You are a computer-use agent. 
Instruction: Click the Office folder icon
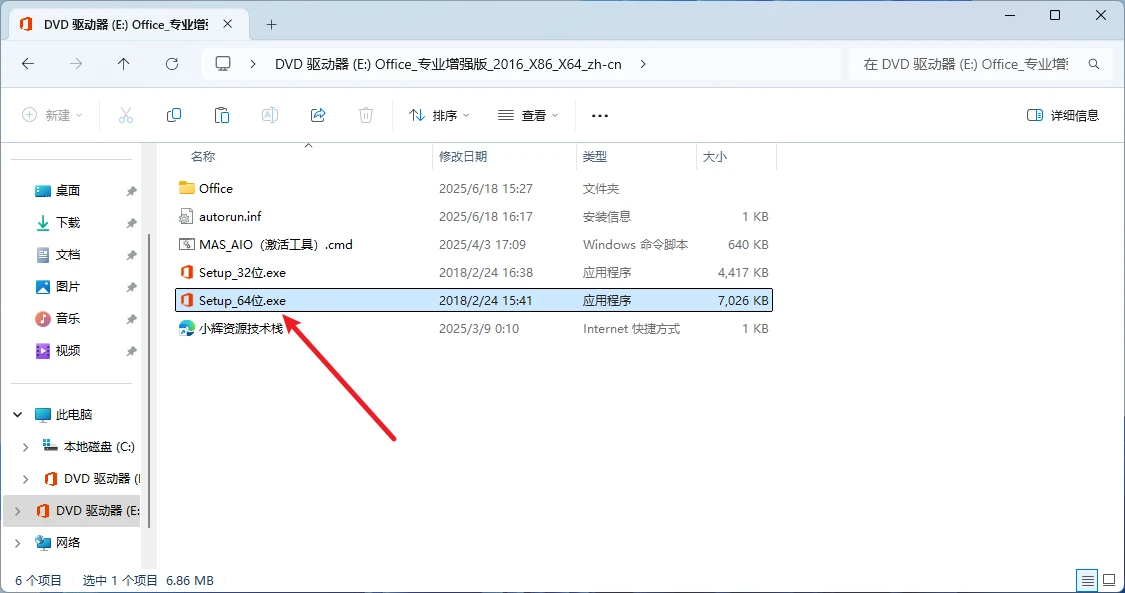tap(187, 188)
